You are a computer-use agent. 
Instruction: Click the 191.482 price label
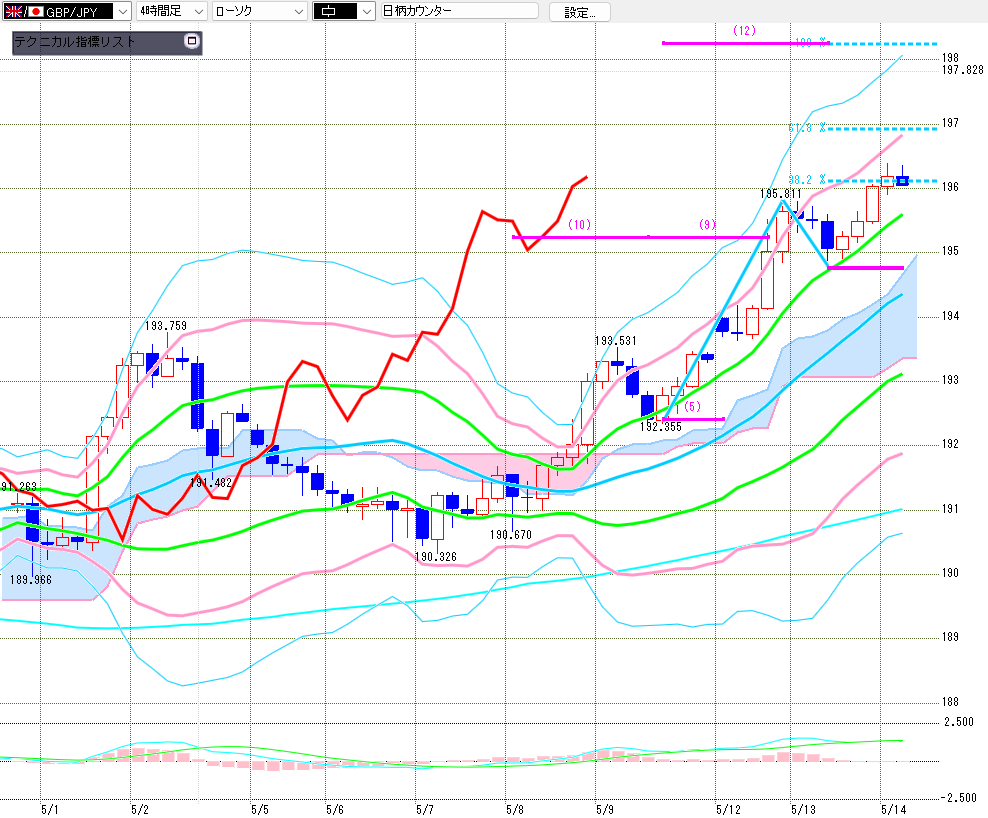[210, 483]
